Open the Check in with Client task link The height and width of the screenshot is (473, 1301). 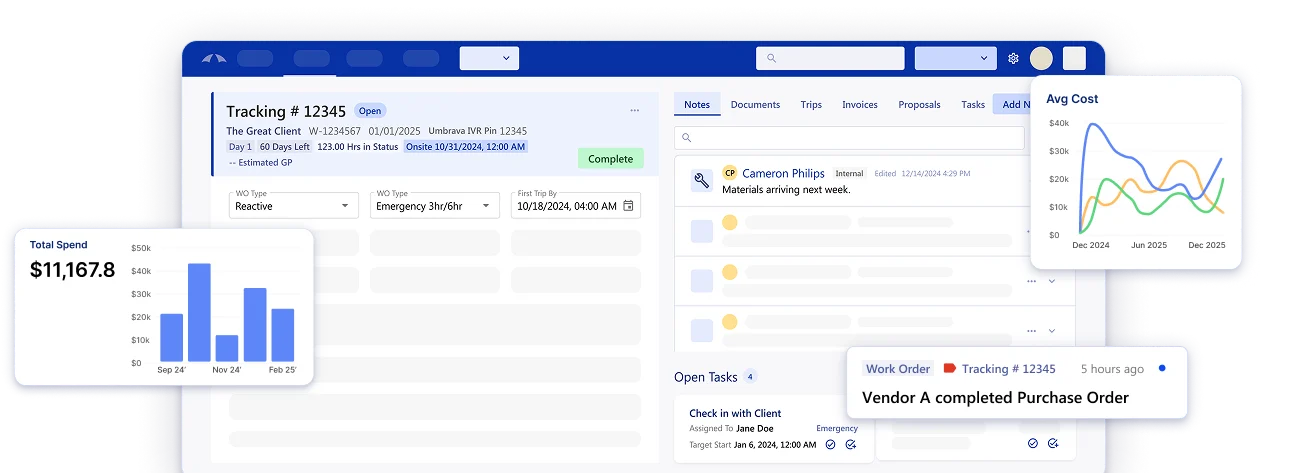[x=735, y=413]
